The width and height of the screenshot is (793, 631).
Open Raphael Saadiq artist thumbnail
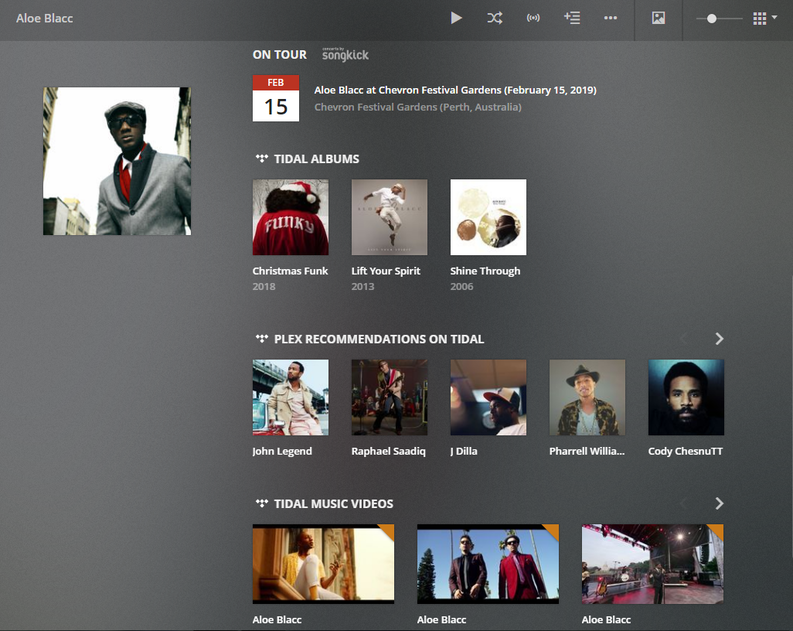point(389,397)
